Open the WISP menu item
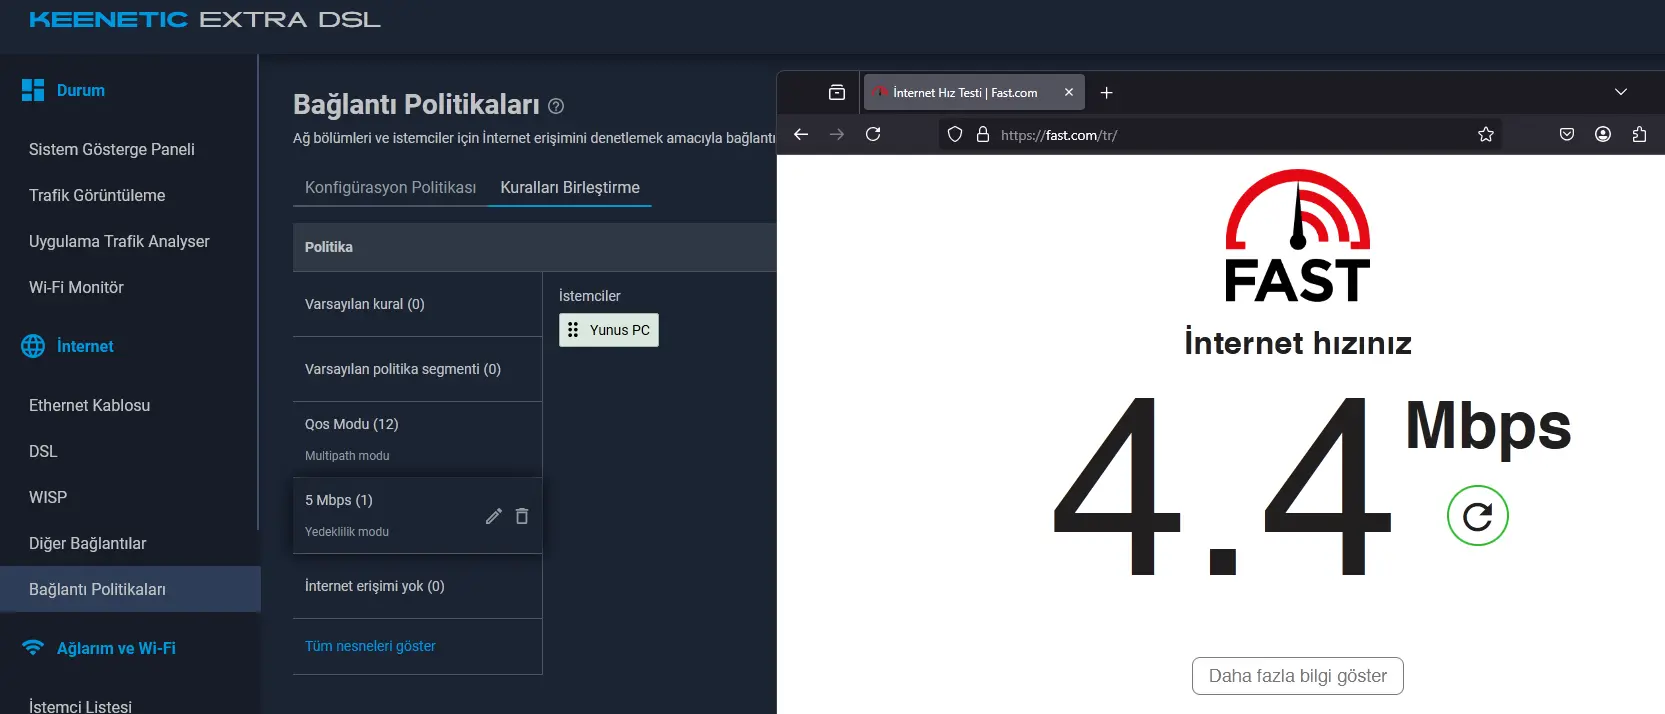Screen dimensions: 1665x714 [x=48, y=497]
